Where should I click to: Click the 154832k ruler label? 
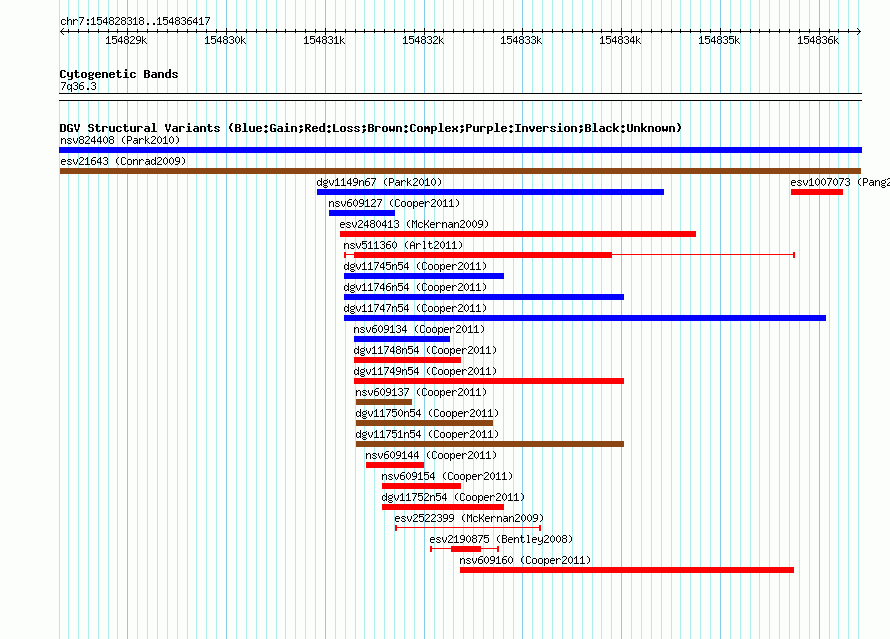[423, 40]
